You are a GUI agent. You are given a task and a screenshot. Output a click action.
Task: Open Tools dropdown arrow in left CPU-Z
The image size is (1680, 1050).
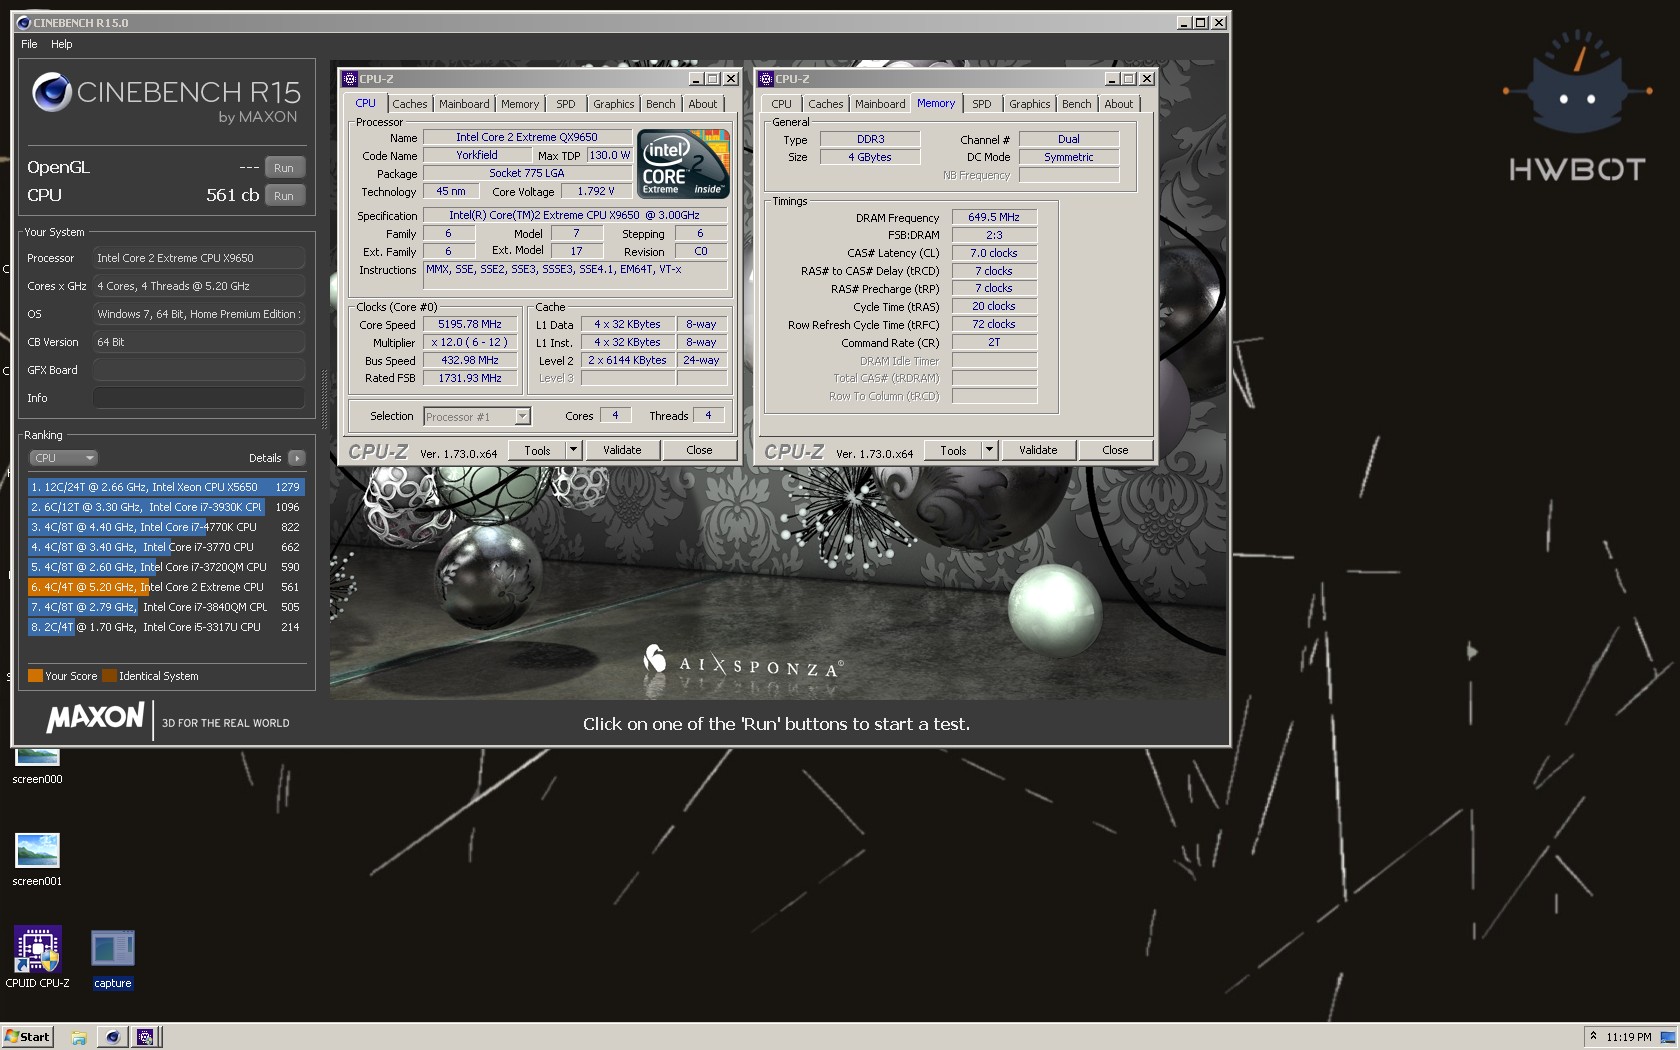574,451
